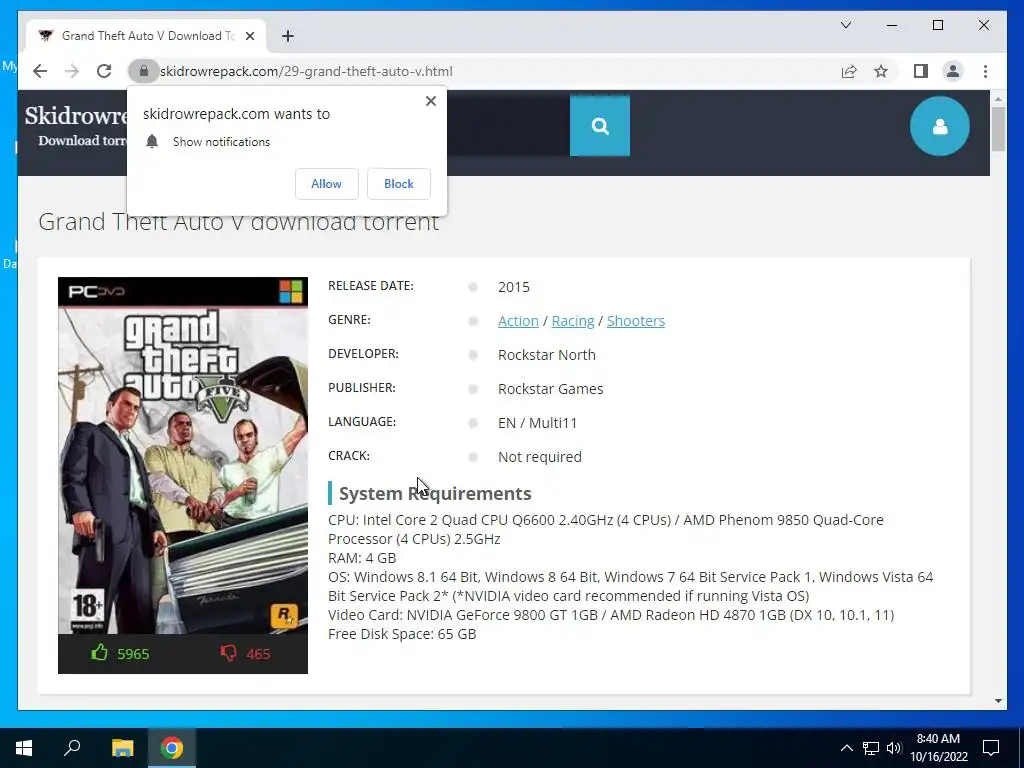
Task: Click the share page icon in address bar
Action: coord(848,71)
